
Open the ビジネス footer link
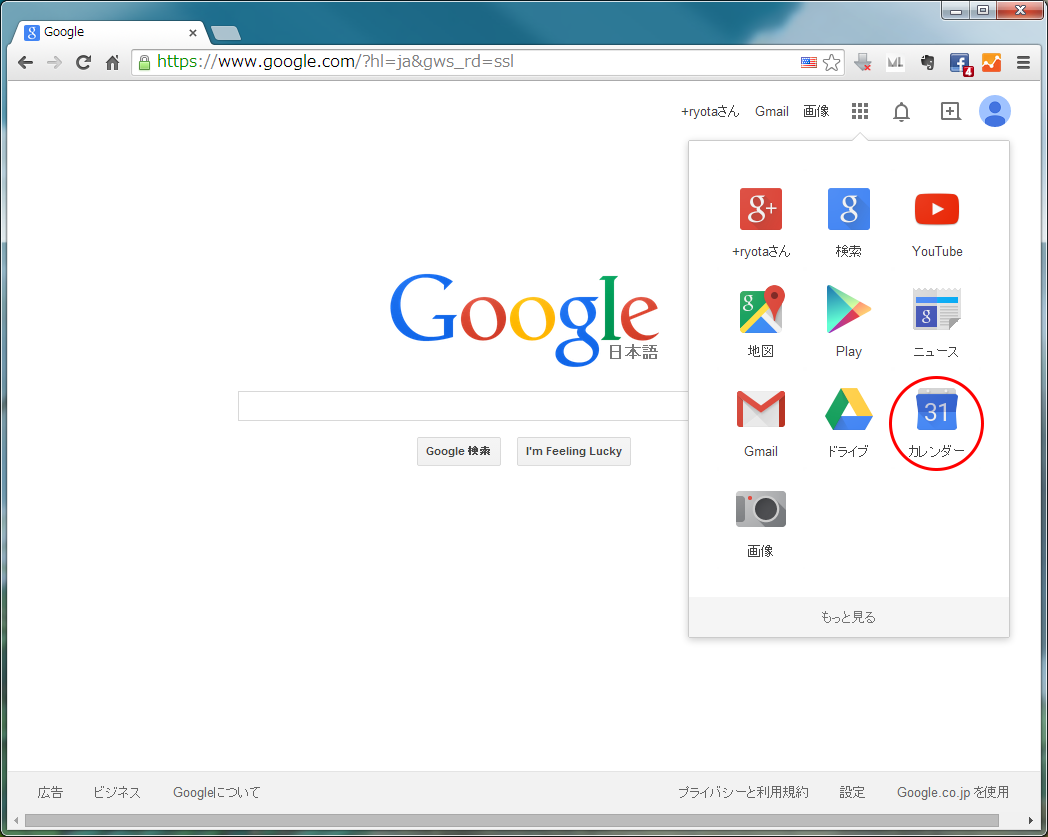pos(117,792)
